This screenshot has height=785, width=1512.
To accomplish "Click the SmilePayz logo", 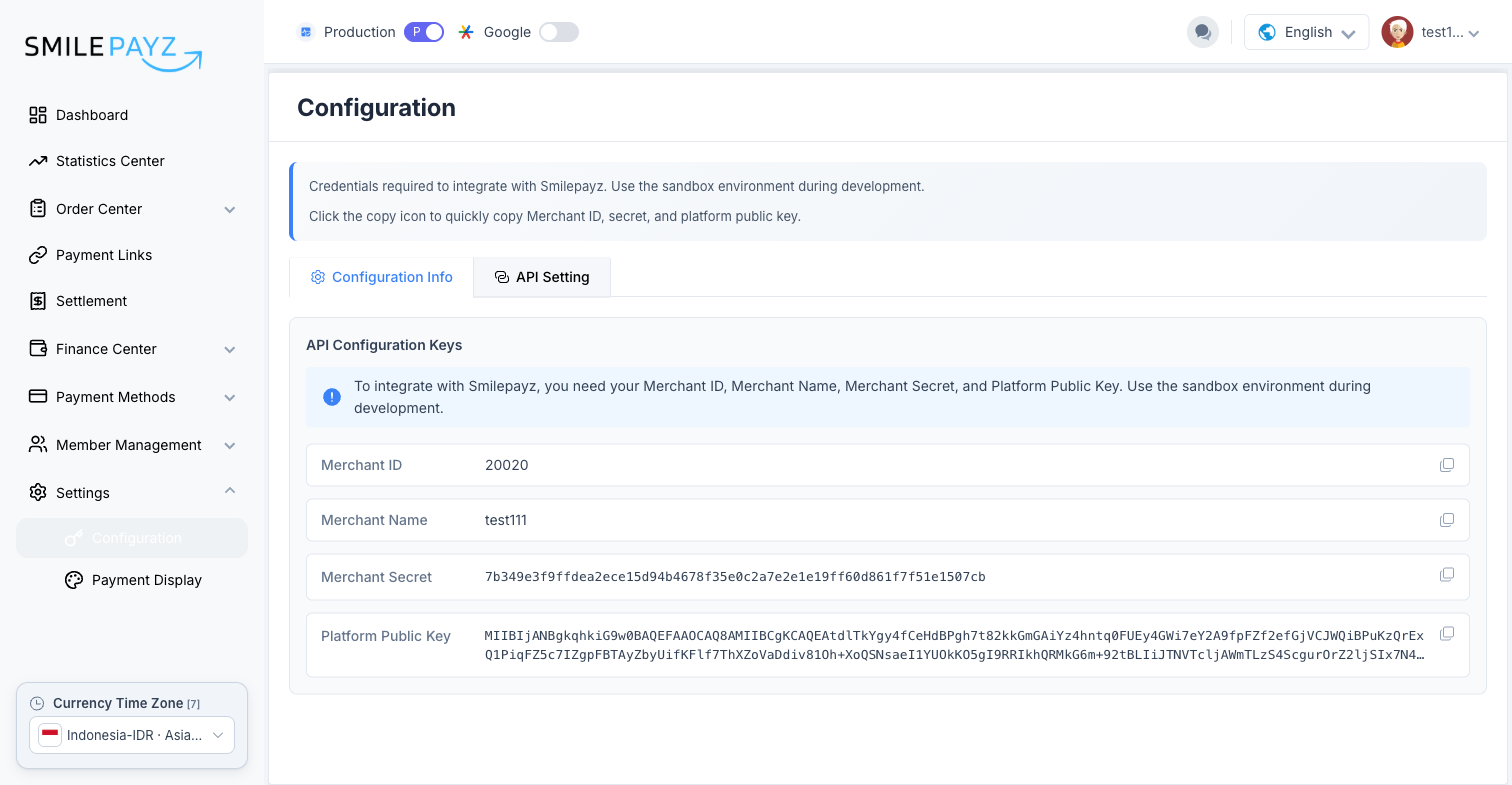I will click(x=113, y=52).
